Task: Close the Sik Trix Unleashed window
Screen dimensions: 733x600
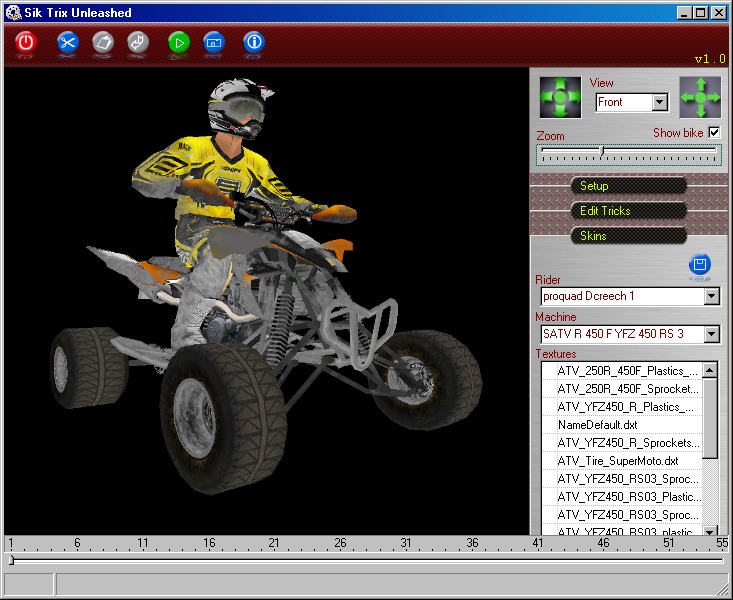Action: tap(719, 13)
